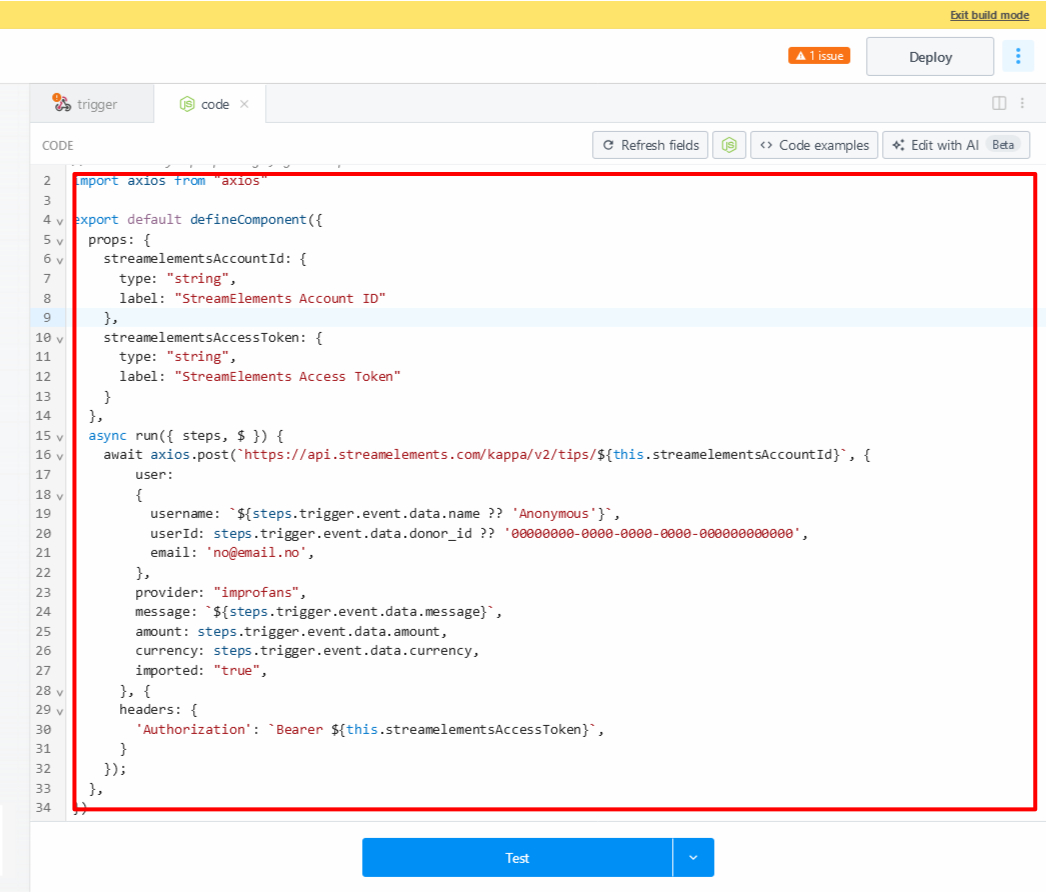The image size is (1047, 892).
Task: Click the Node.js icon on code tab
Action: click(187, 104)
